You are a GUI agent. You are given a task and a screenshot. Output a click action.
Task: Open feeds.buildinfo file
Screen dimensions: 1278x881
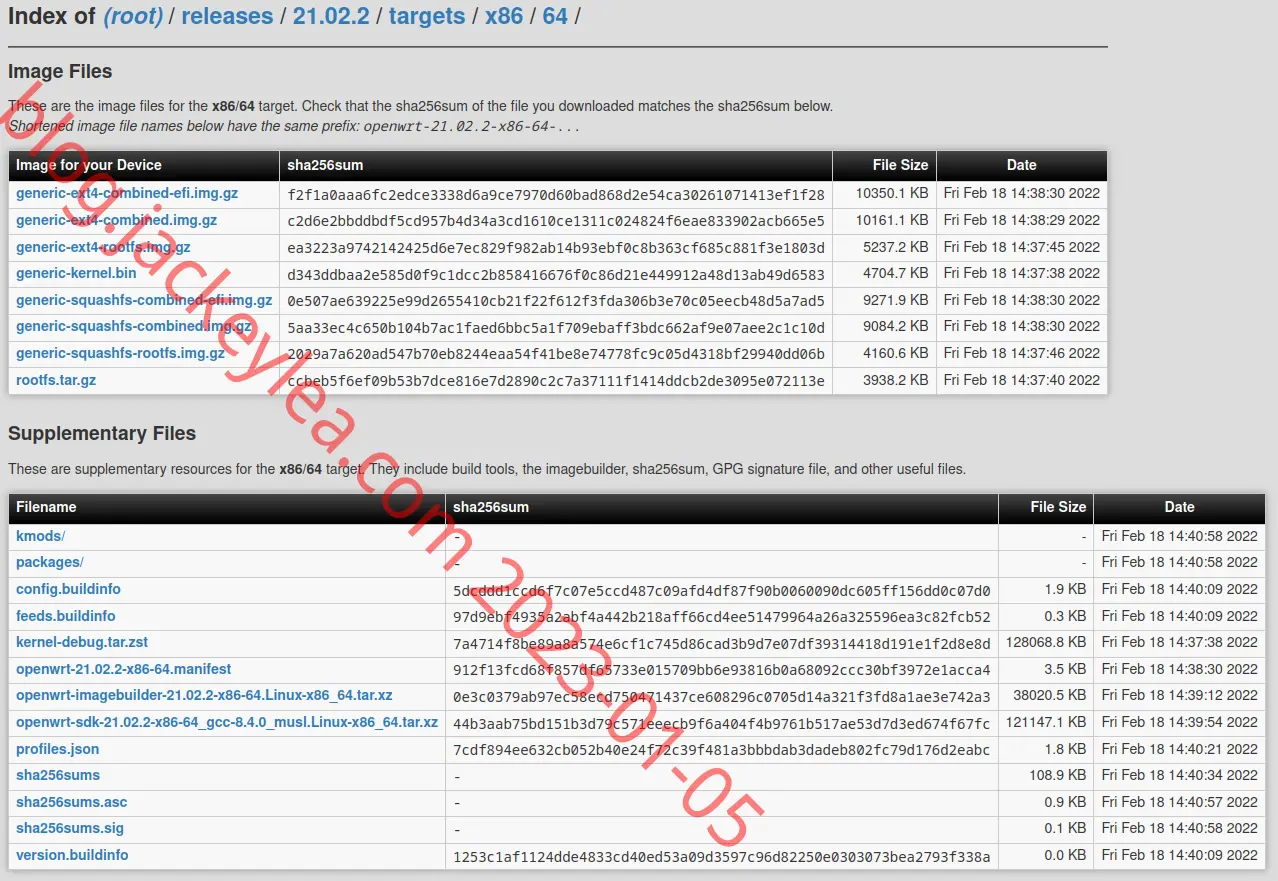[x=66, y=616]
